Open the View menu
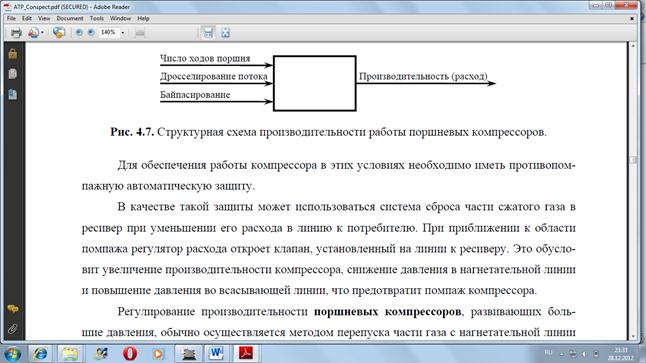The height and width of the screenshot is (363, 646). click(44, 19)
